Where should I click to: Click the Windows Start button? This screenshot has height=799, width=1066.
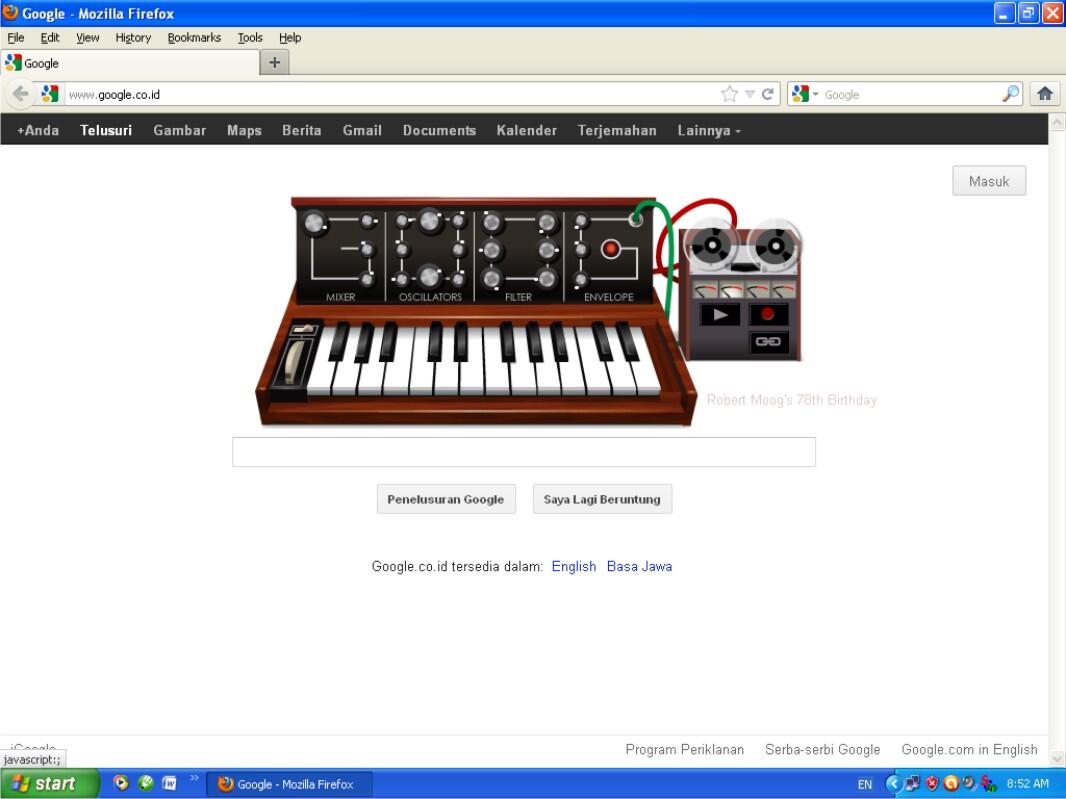click(x=49, y=783)
